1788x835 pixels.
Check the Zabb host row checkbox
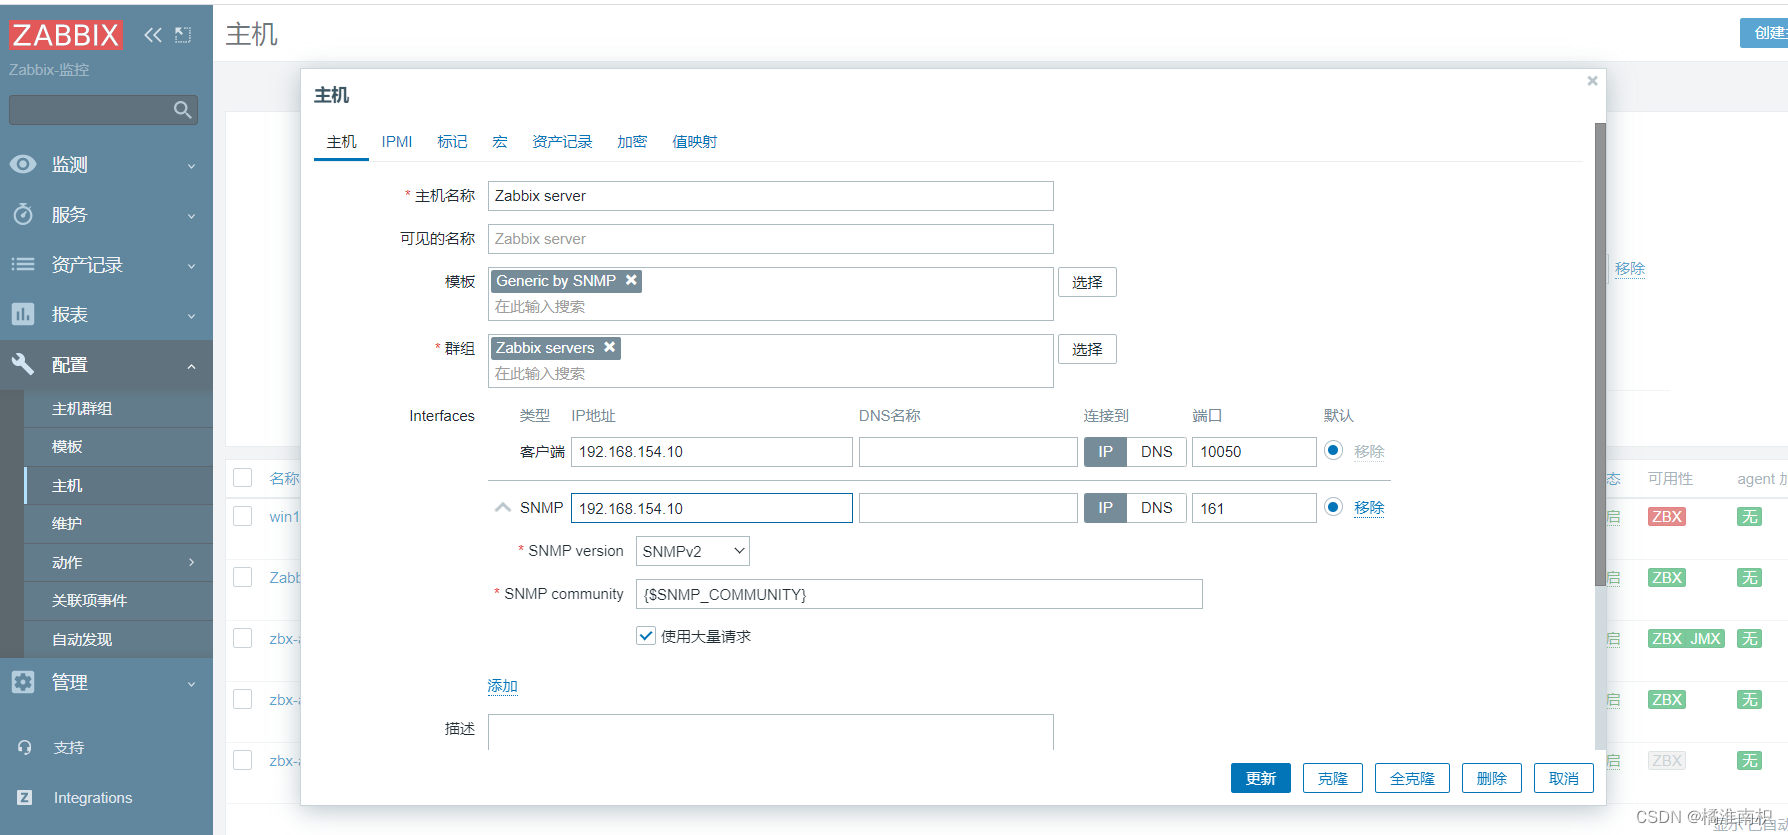[242, 577]
